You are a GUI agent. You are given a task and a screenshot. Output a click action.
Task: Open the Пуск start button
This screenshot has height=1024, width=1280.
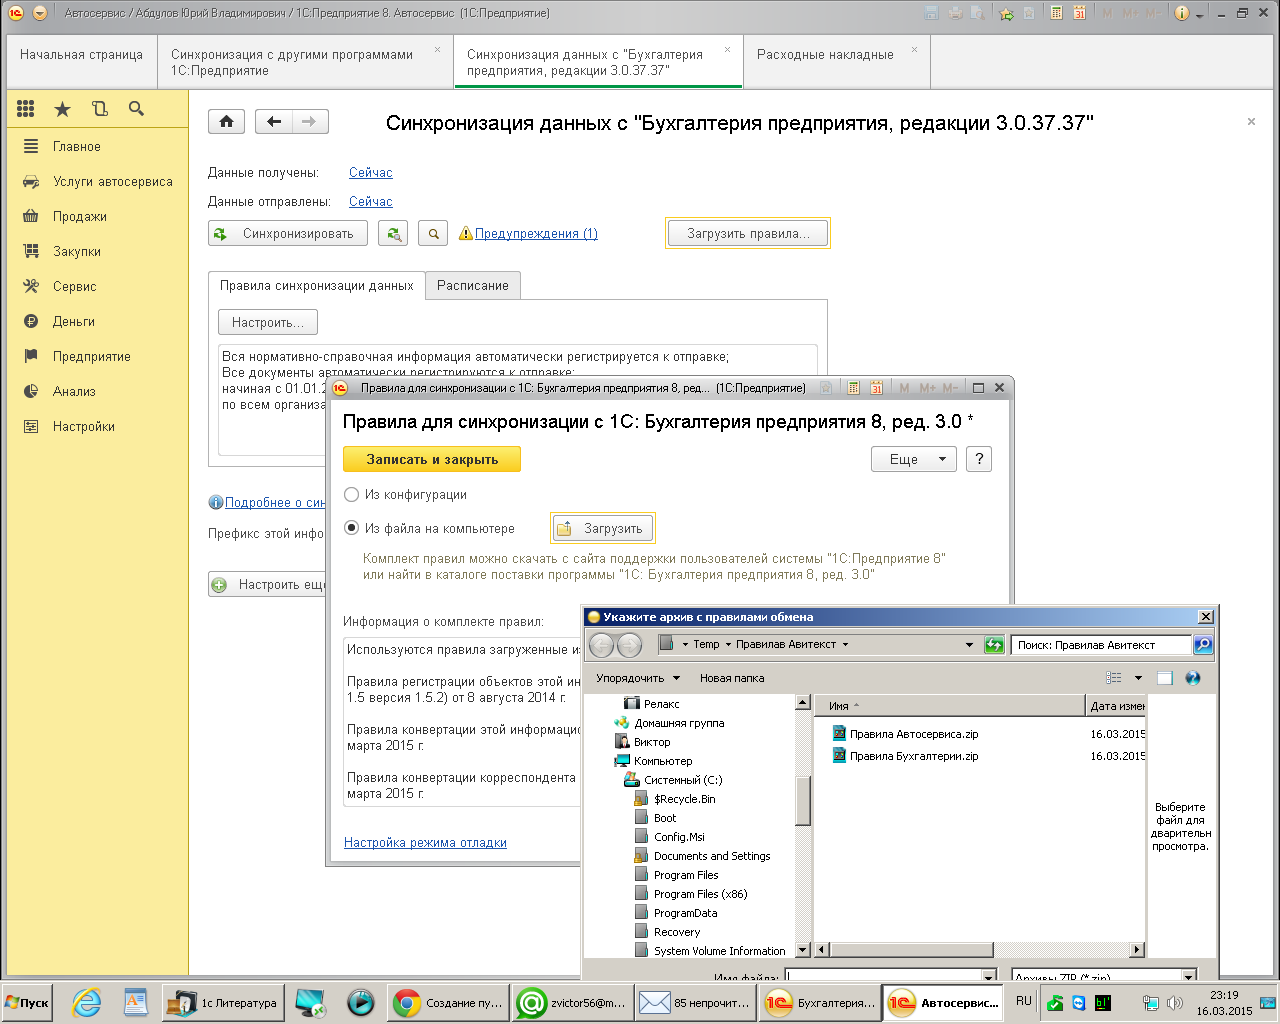(27, 1003)
